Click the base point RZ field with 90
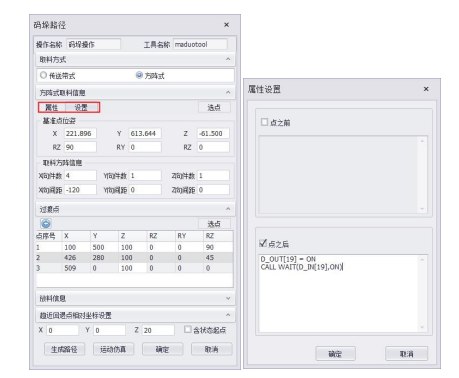The width and height of the screenshot is (459, 378). point(80,147)
